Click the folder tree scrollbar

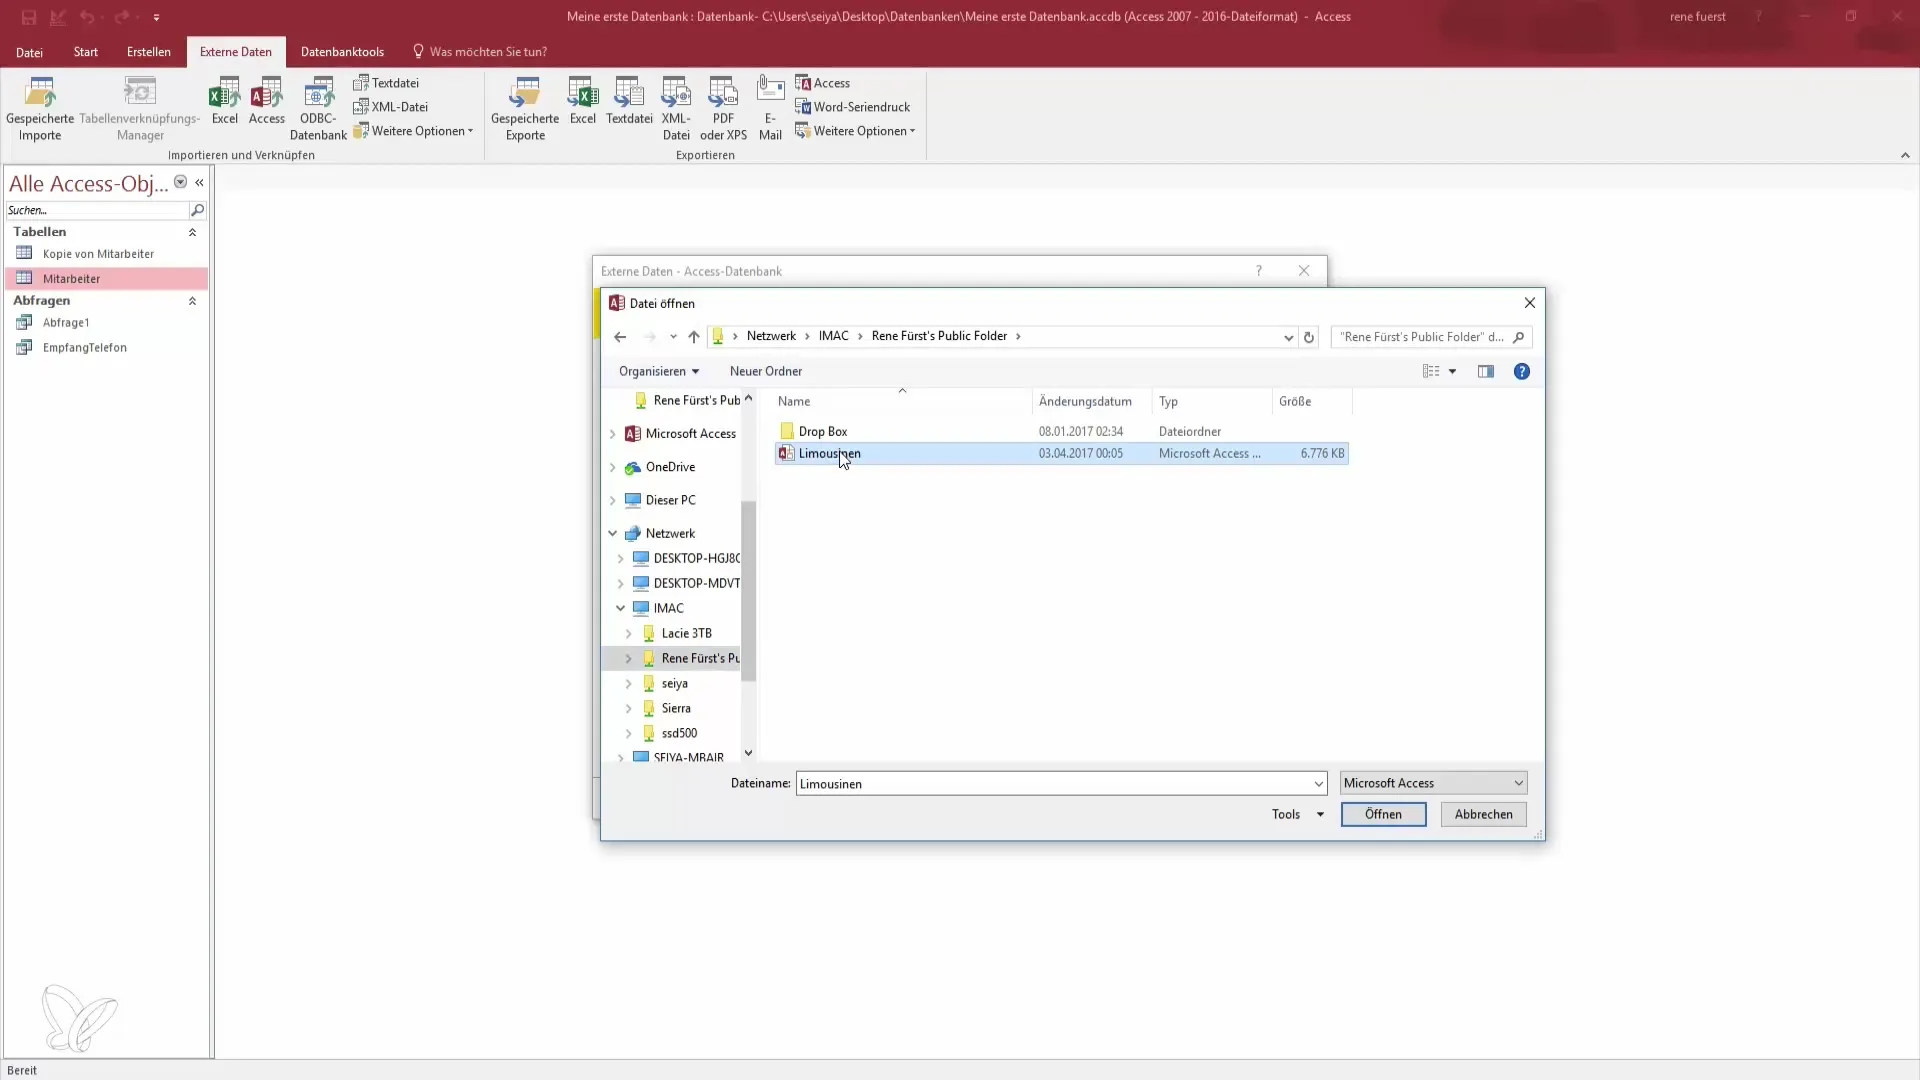(748, 590)
